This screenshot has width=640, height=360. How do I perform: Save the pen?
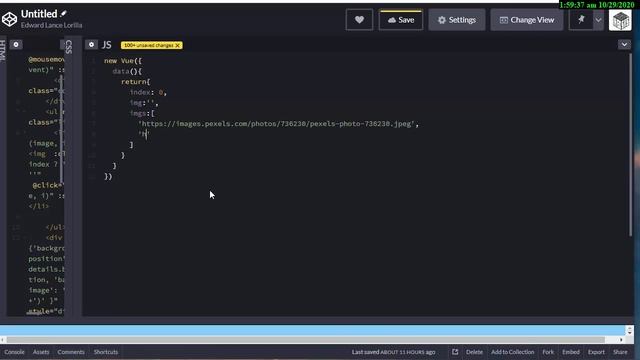(401, 20)
